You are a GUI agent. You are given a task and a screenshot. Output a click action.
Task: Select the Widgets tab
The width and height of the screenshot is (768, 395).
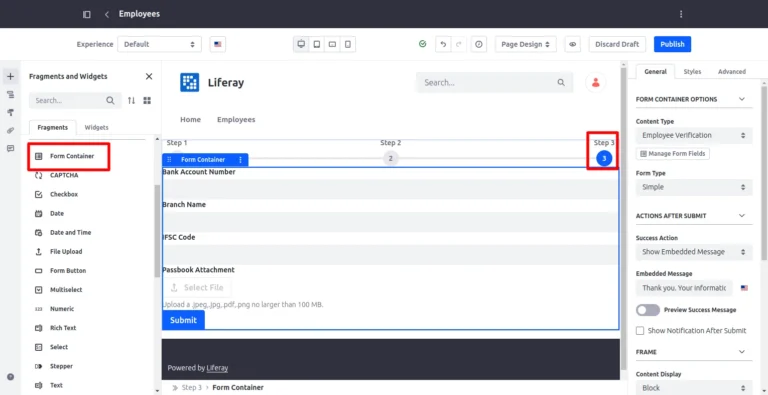pyautogui.click(x=96, y=127)
